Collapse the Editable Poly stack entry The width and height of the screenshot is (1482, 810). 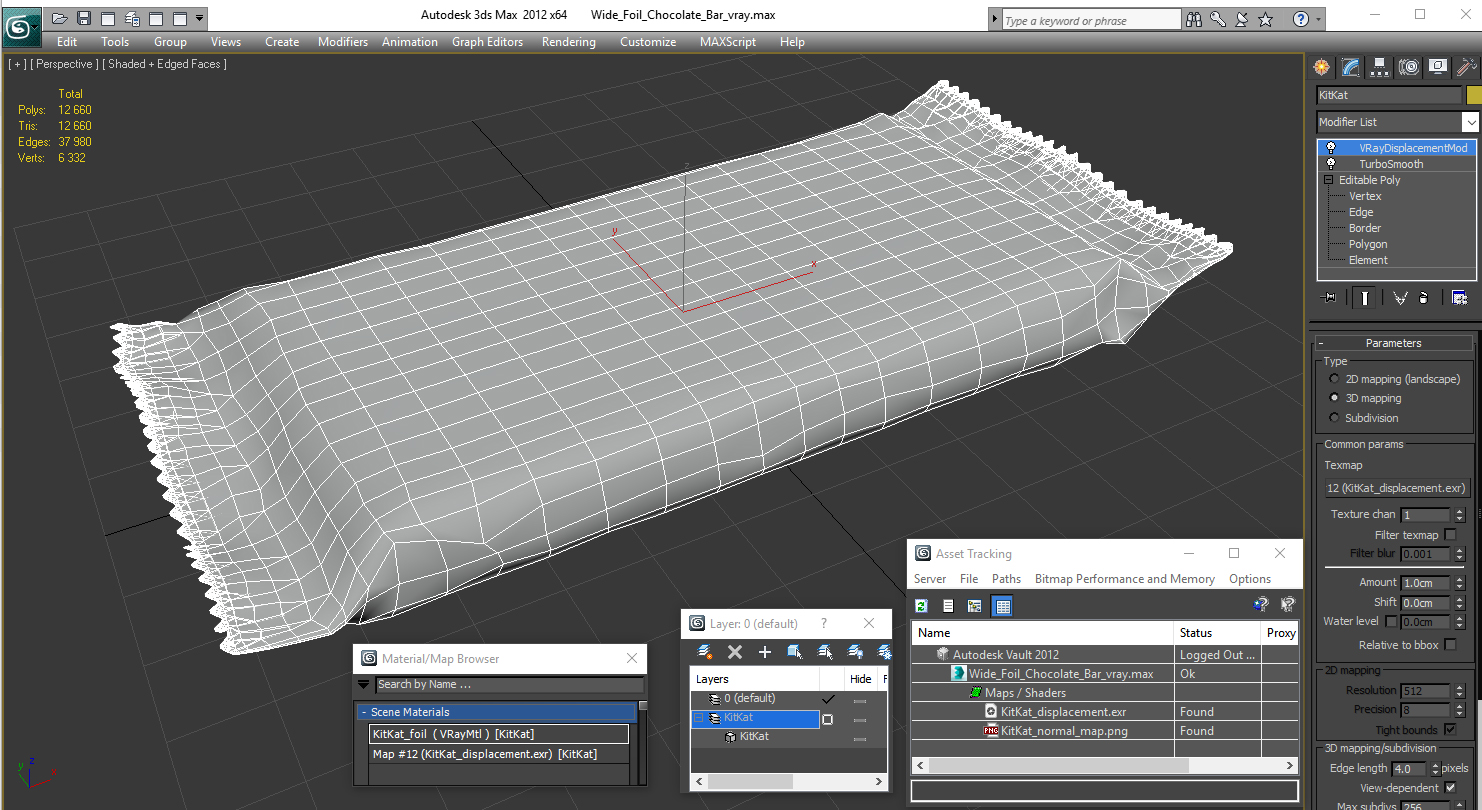tap(1329, 180)
